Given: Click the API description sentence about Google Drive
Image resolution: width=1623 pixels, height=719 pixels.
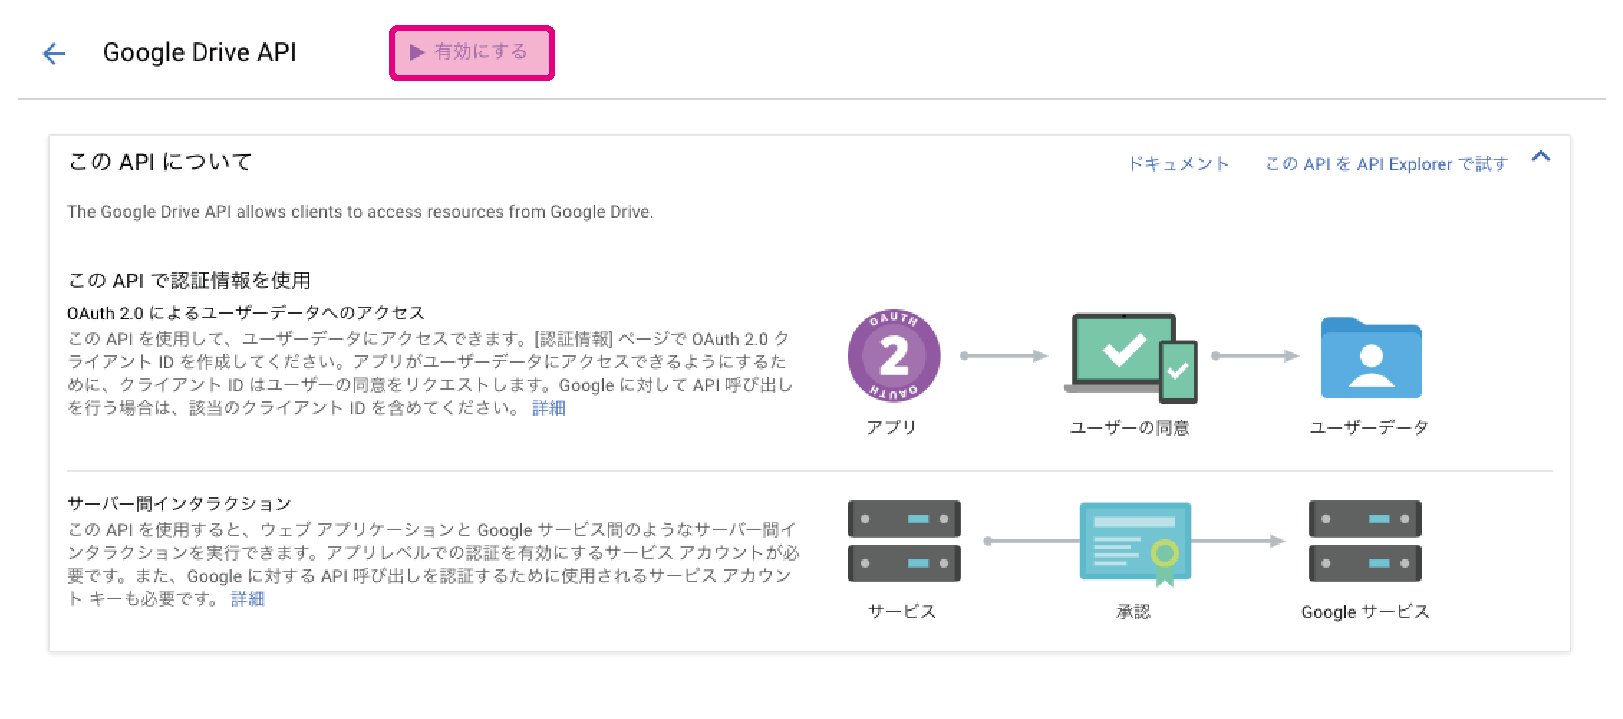Looking at the screenshot, I should point(360,212).
